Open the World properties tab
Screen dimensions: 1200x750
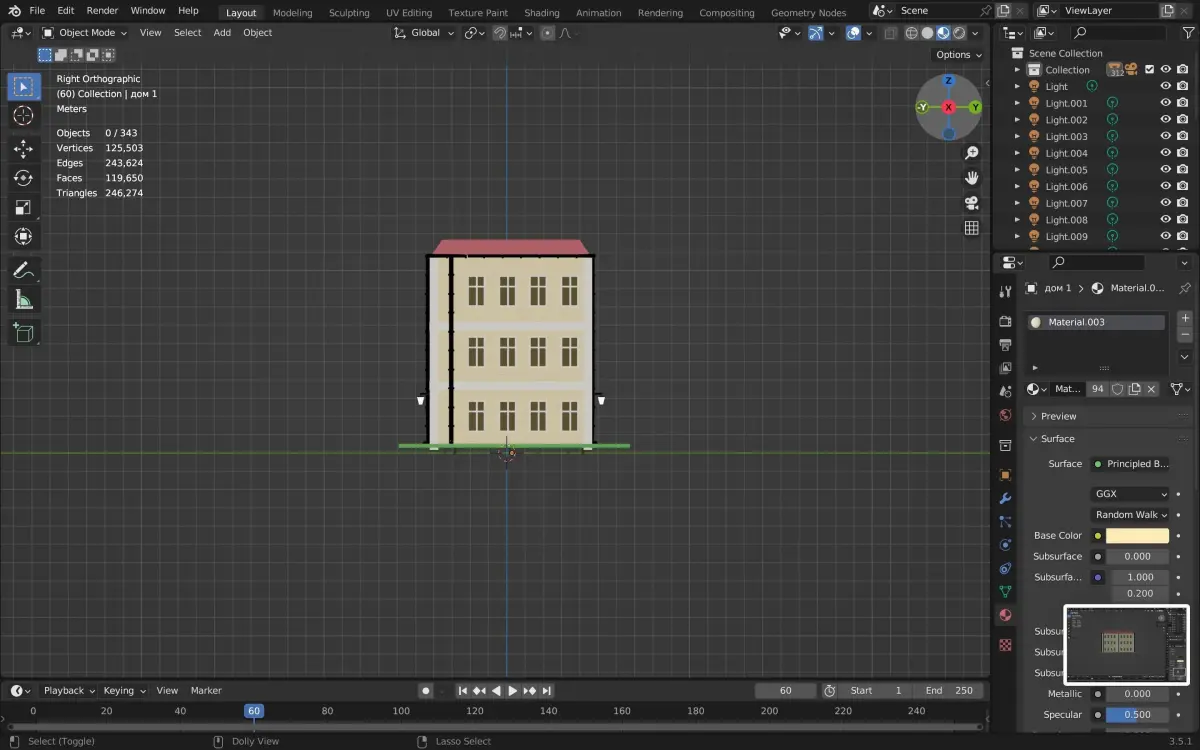point(1006,415)
